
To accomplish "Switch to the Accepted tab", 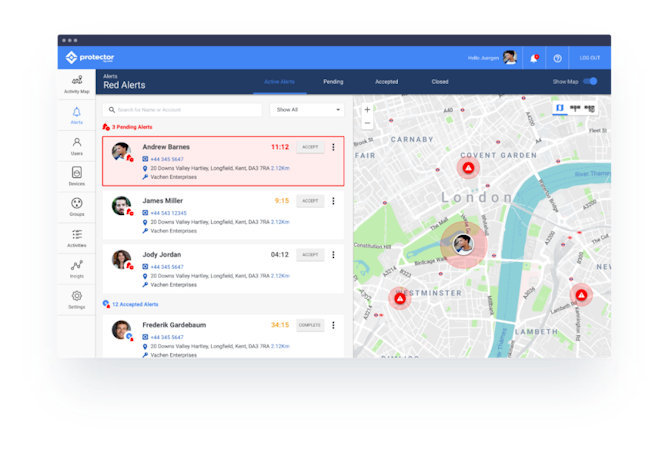I will click(x=387, y=82).
